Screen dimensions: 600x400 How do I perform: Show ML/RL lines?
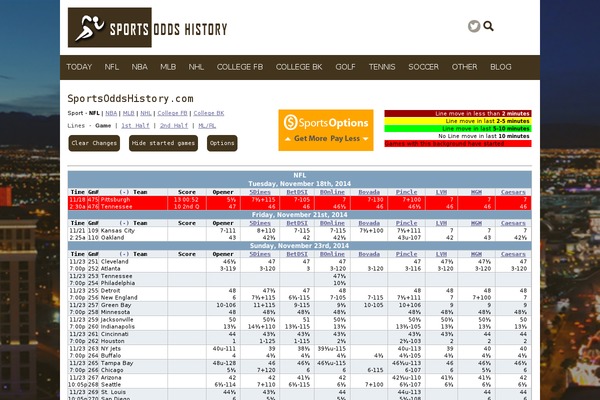click(x=207, y=126)
